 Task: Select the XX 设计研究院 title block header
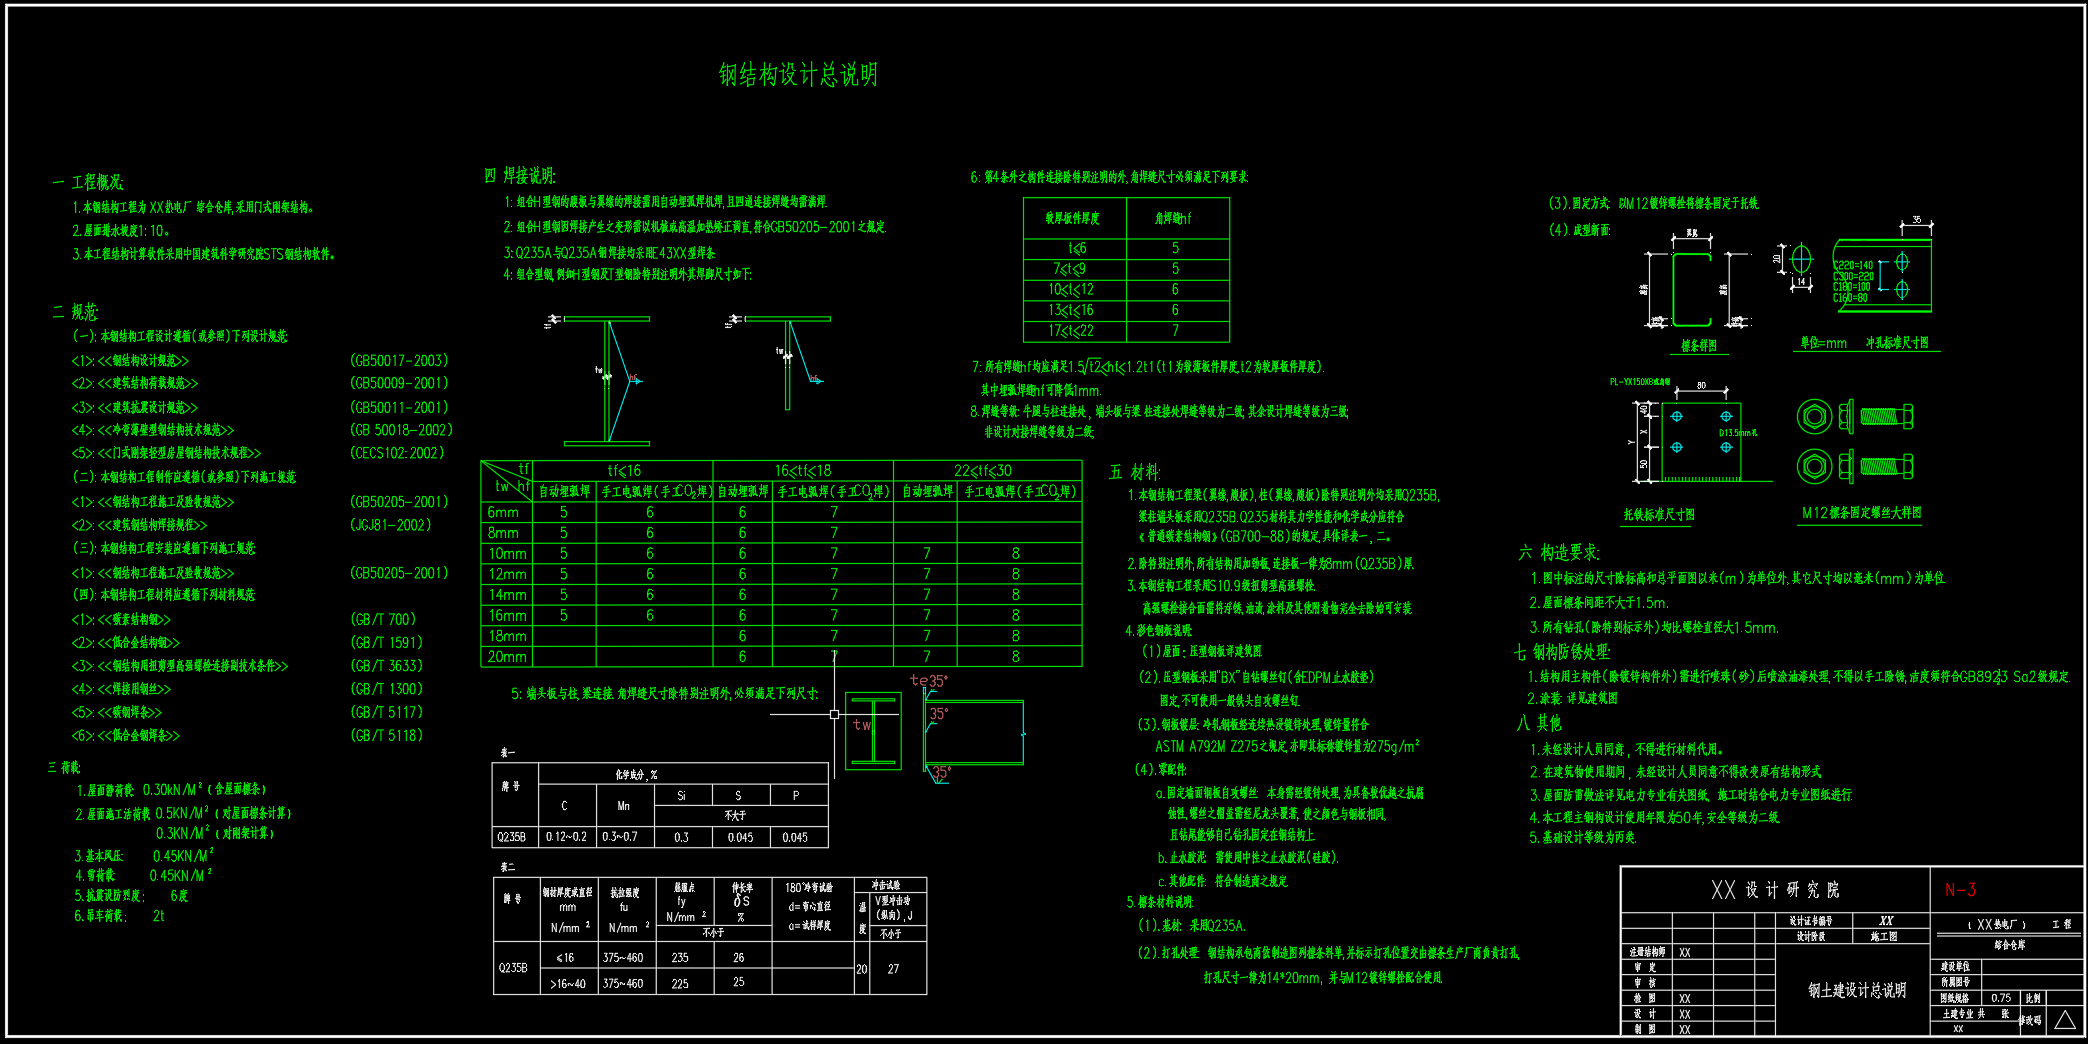point(1775,890)
